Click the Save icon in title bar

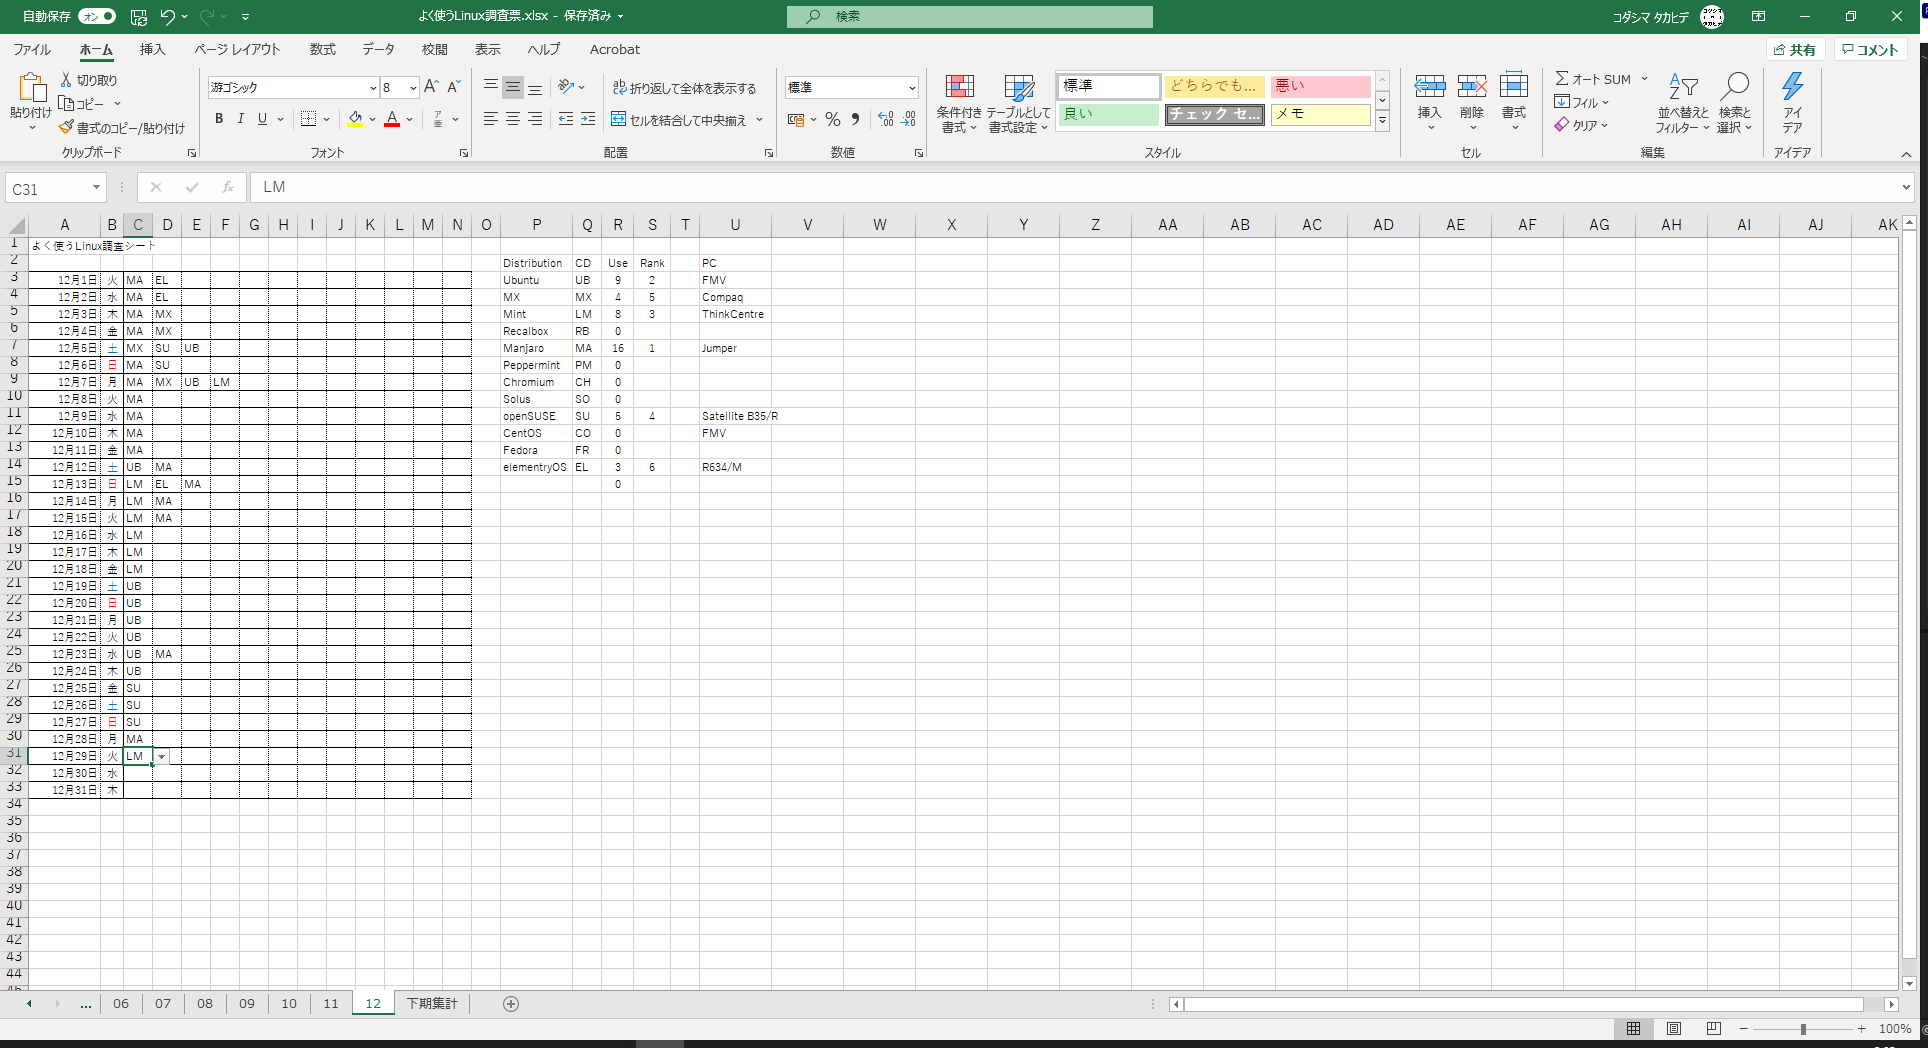(139, 17)
